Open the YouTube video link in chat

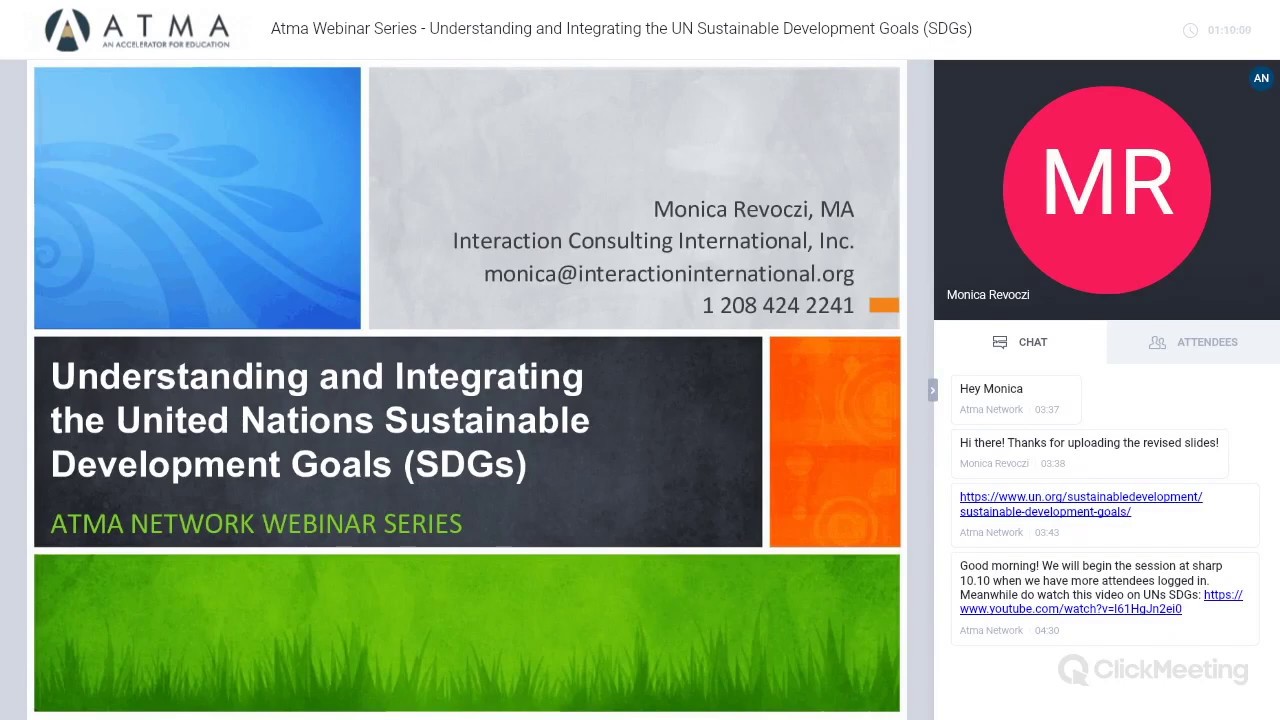[x=1101, y=601]
